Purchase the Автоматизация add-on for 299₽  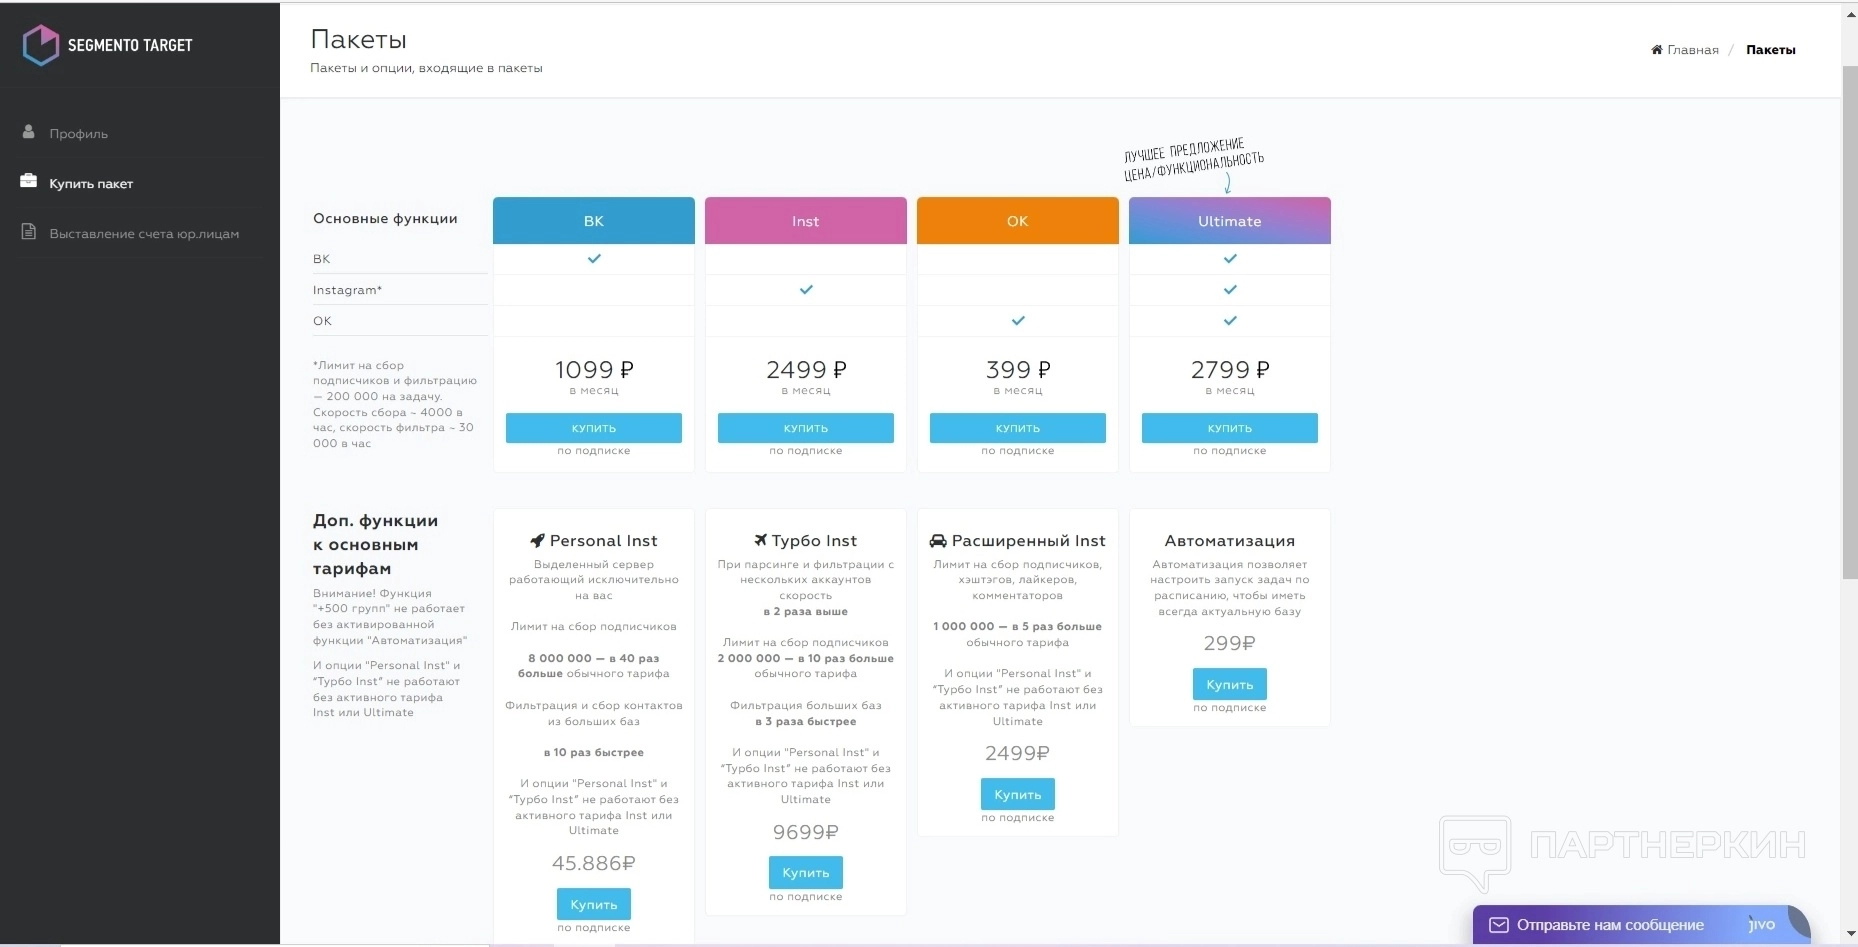[x=1229, y=685]
